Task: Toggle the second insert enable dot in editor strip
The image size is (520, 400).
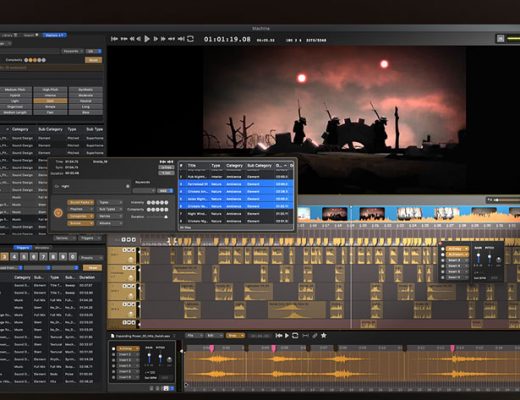Action: pos(113,355)
